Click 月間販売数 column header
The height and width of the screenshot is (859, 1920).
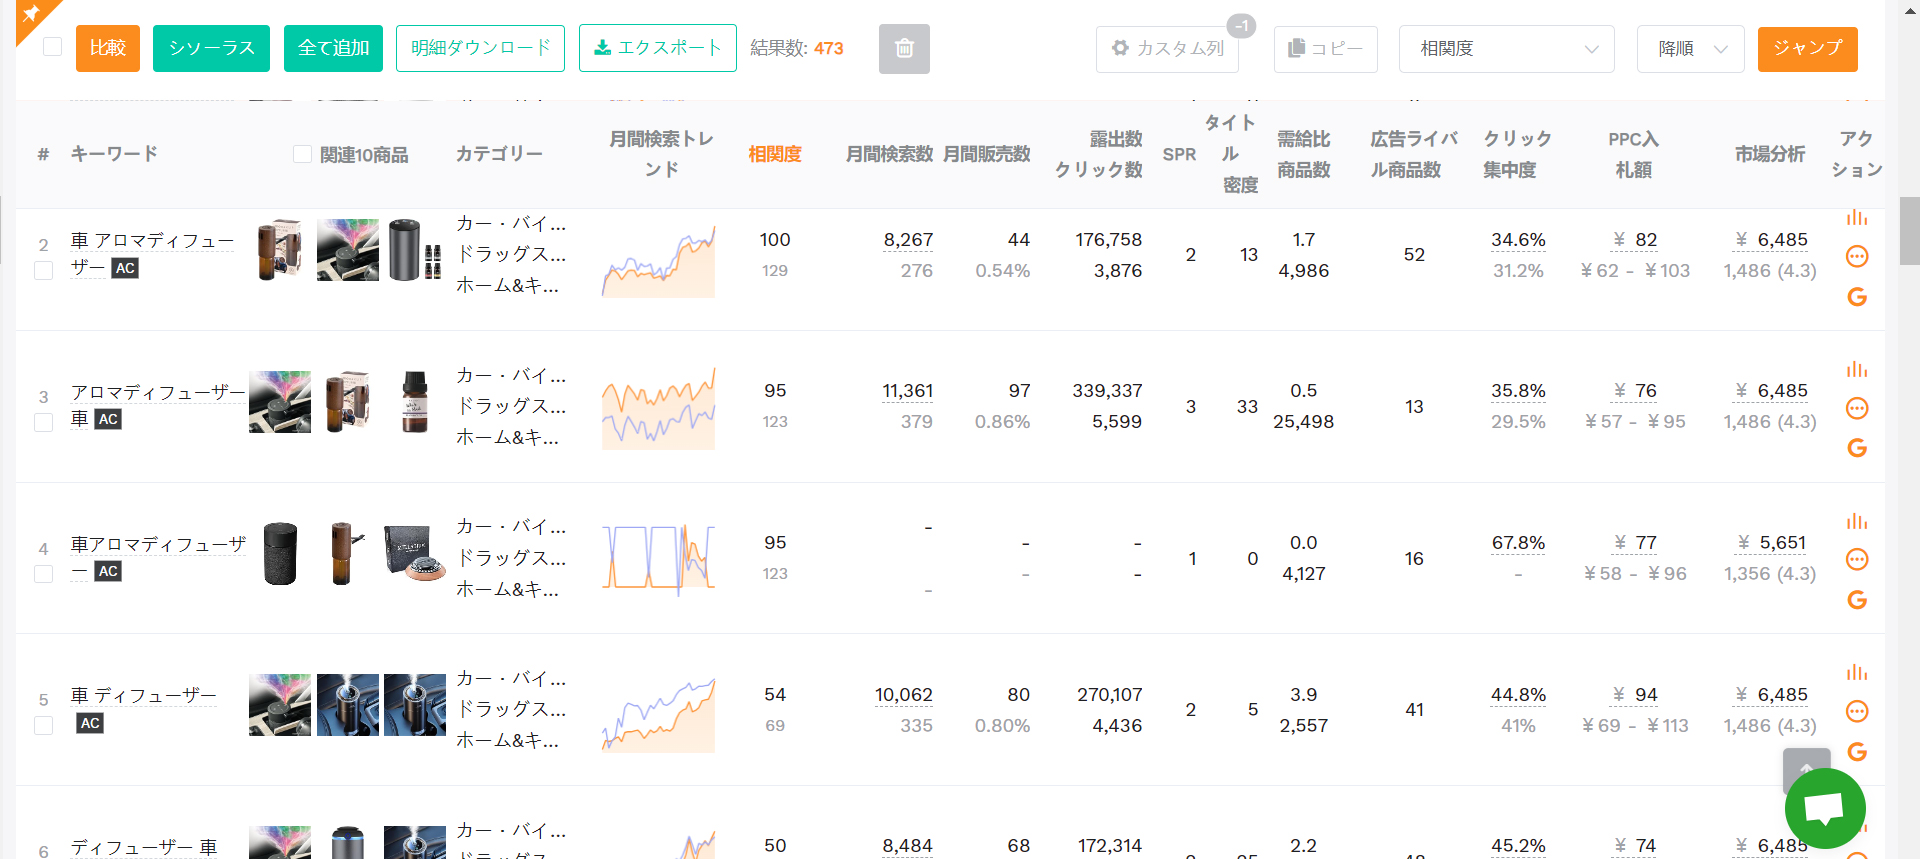(x=986, y=154)
